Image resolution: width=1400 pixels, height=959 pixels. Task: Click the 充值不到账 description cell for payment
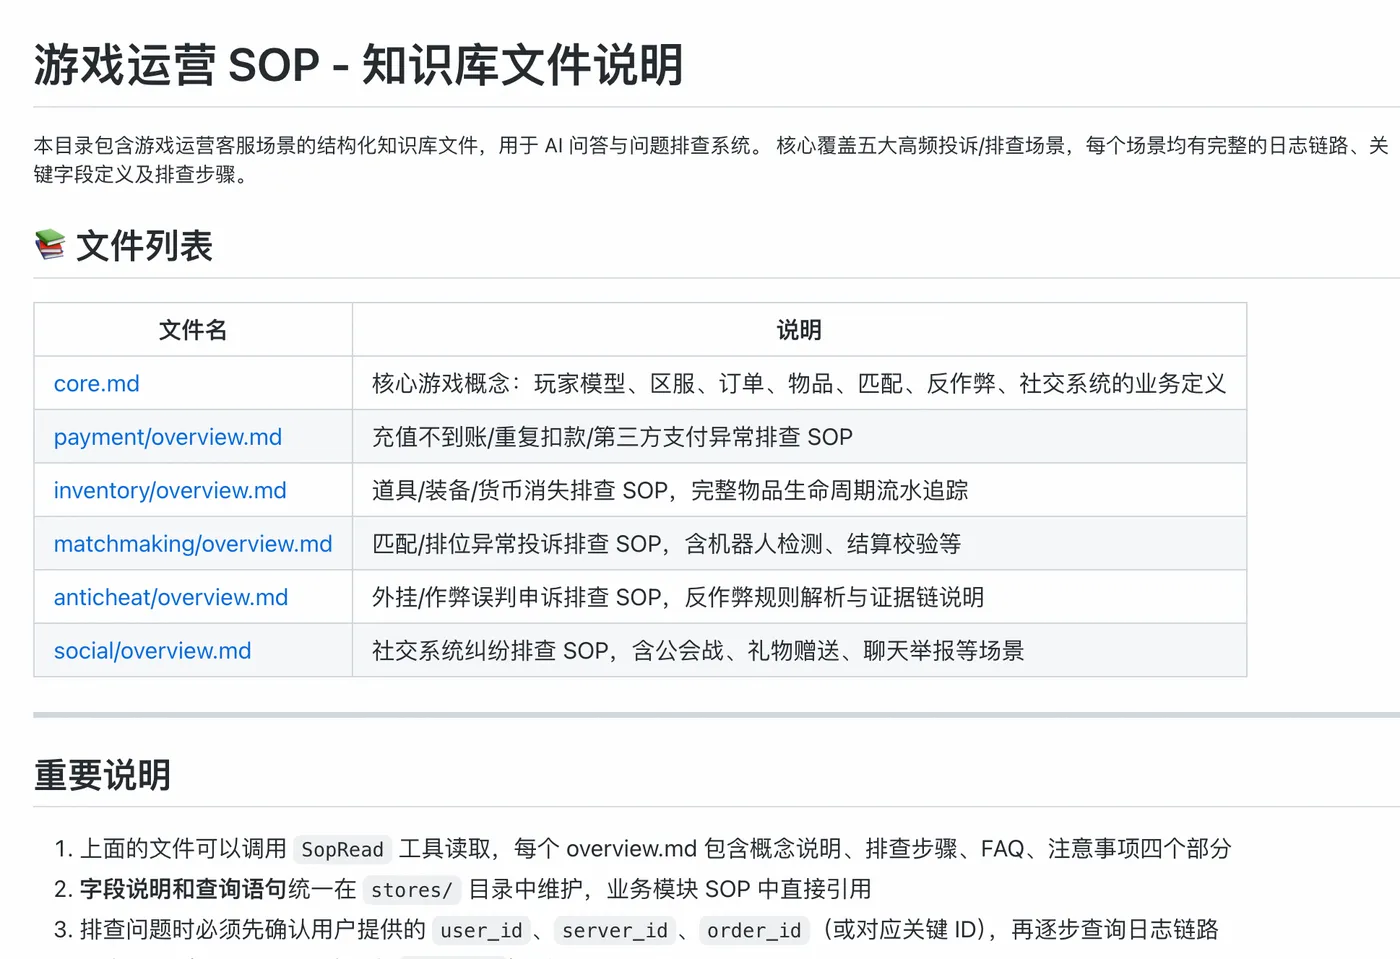coord(612,437)
